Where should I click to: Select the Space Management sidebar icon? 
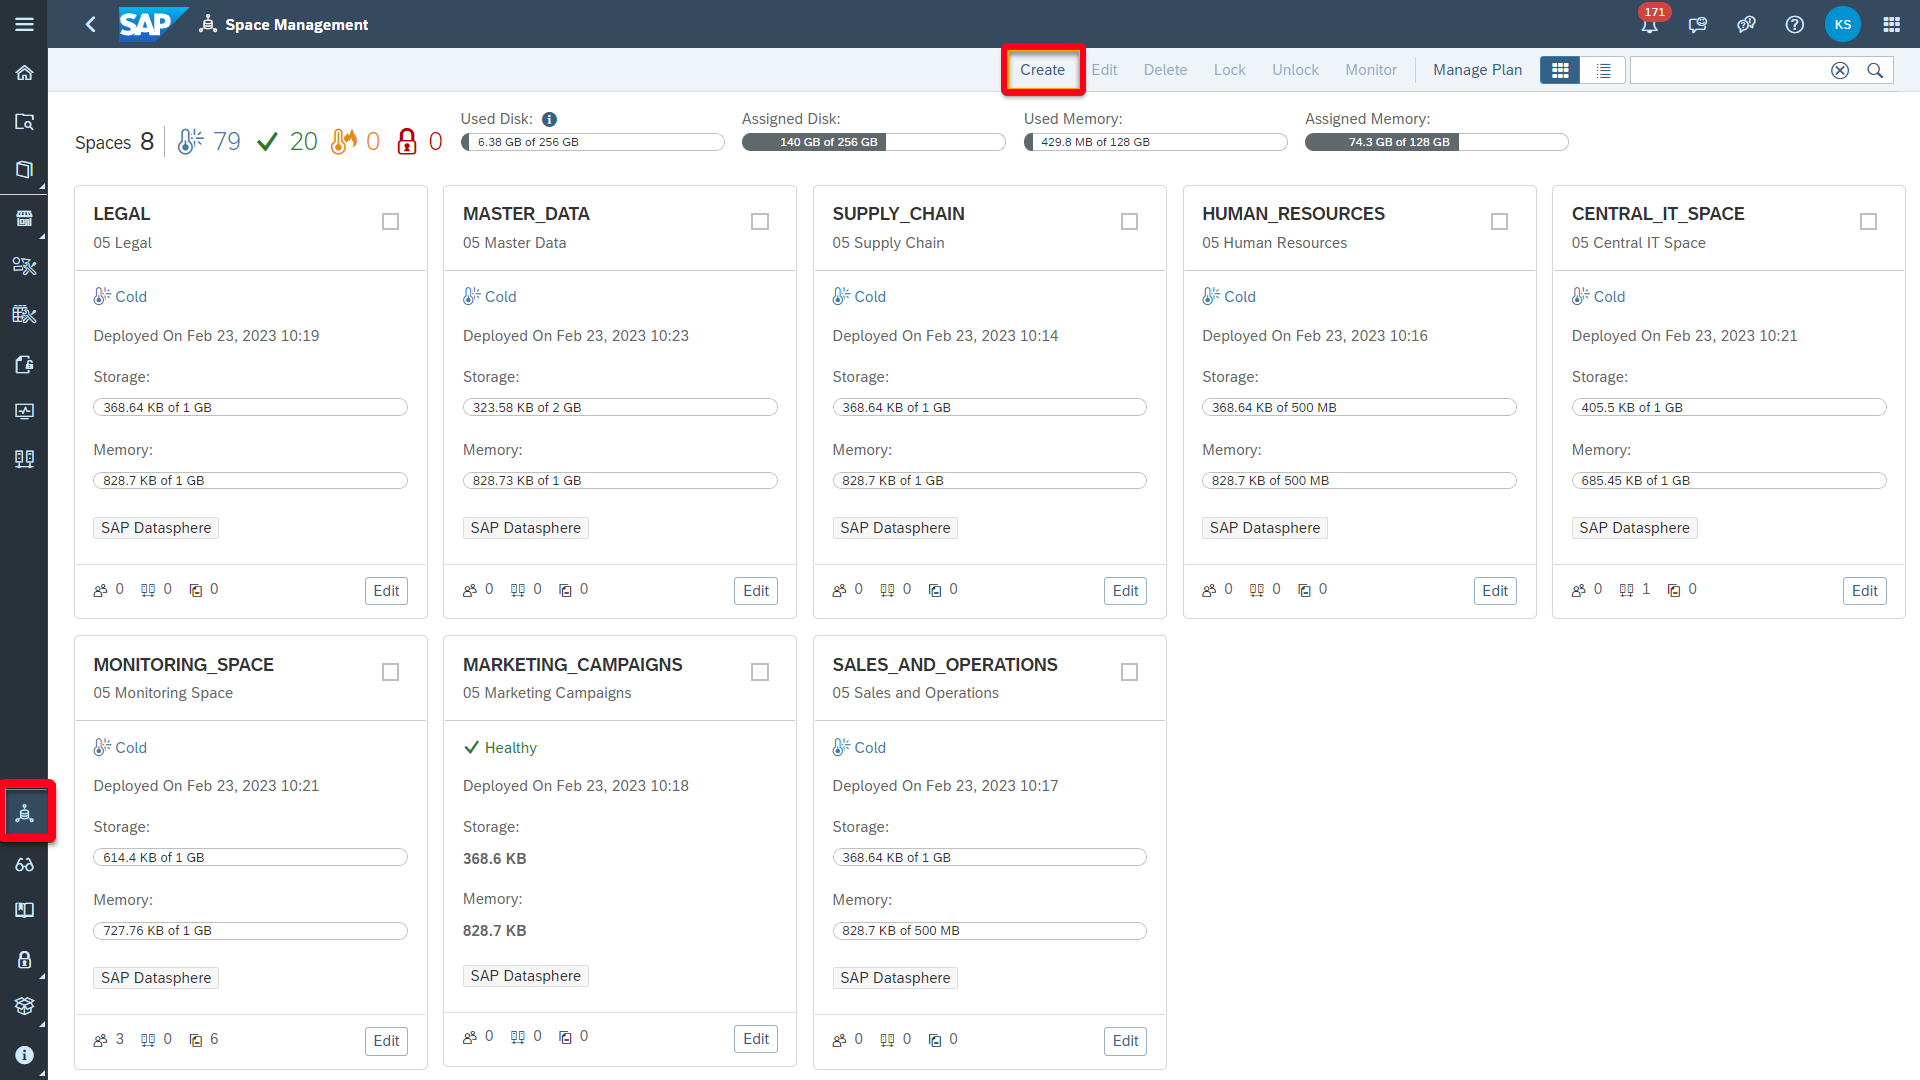click(25, 812)
